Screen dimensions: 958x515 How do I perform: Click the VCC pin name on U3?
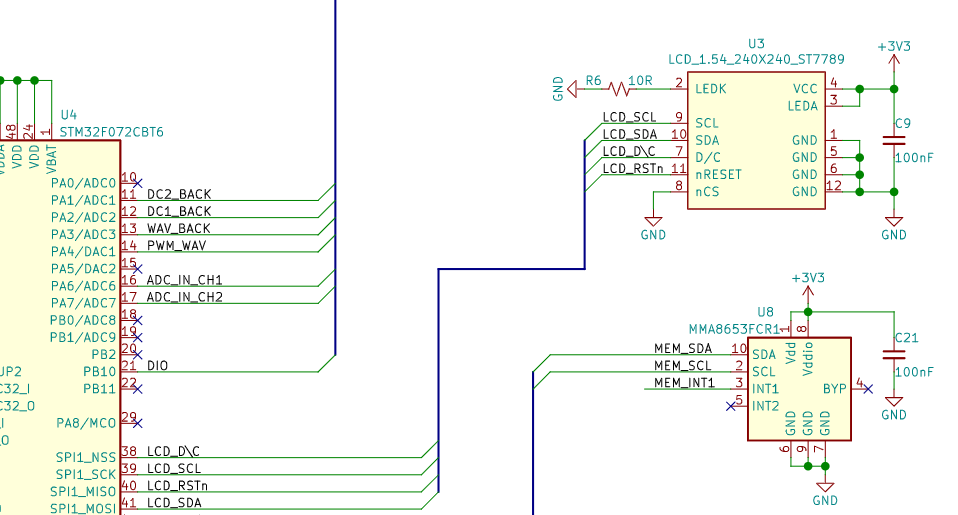[x=805, y=89]
